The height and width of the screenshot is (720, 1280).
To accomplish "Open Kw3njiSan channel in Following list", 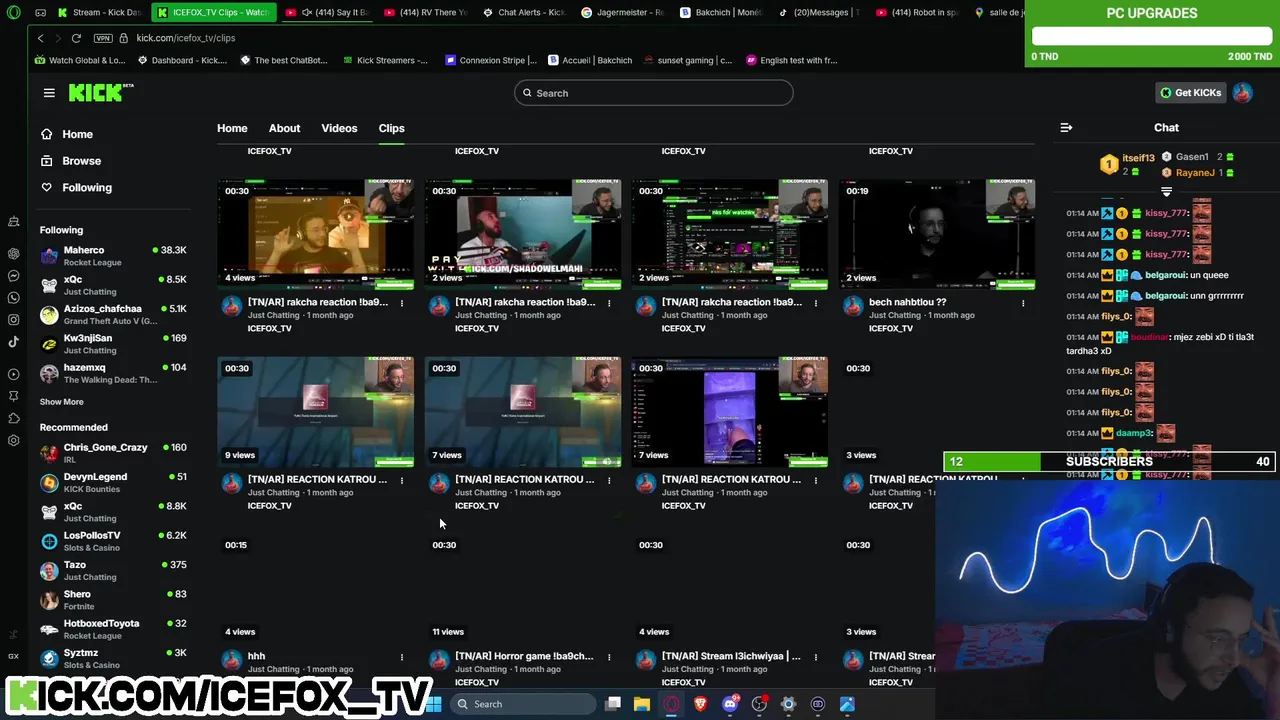I will point(113,344).
